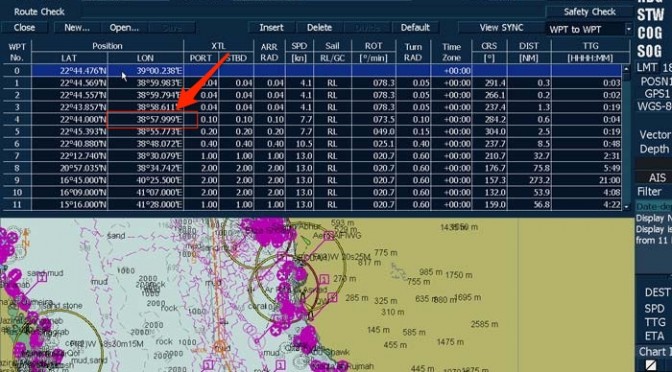Select waypoint 4 longitude cell 38°57.999'E

pos(153,120)
